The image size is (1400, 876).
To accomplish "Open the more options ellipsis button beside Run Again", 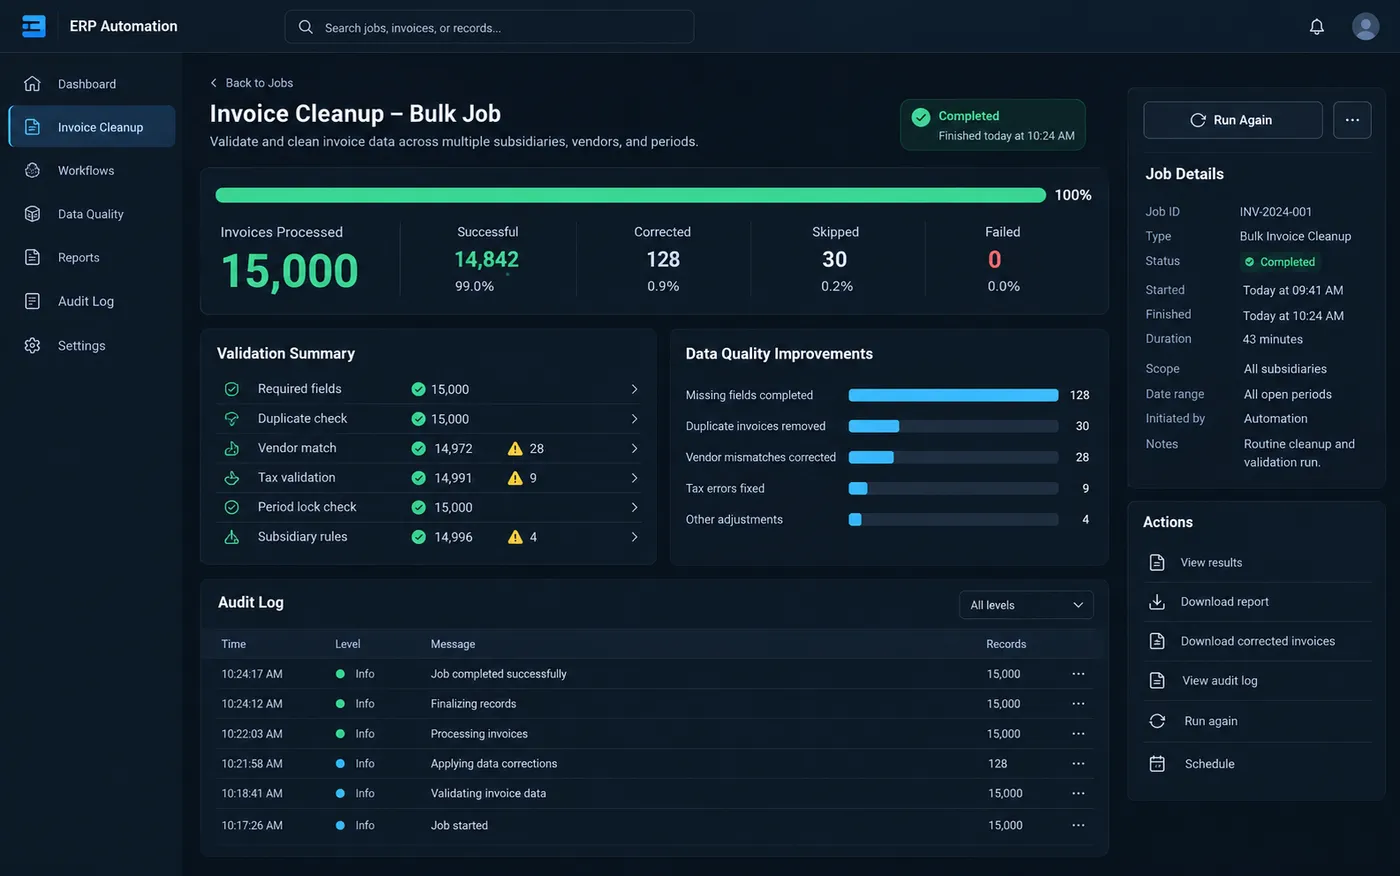I will (1352, 120).
